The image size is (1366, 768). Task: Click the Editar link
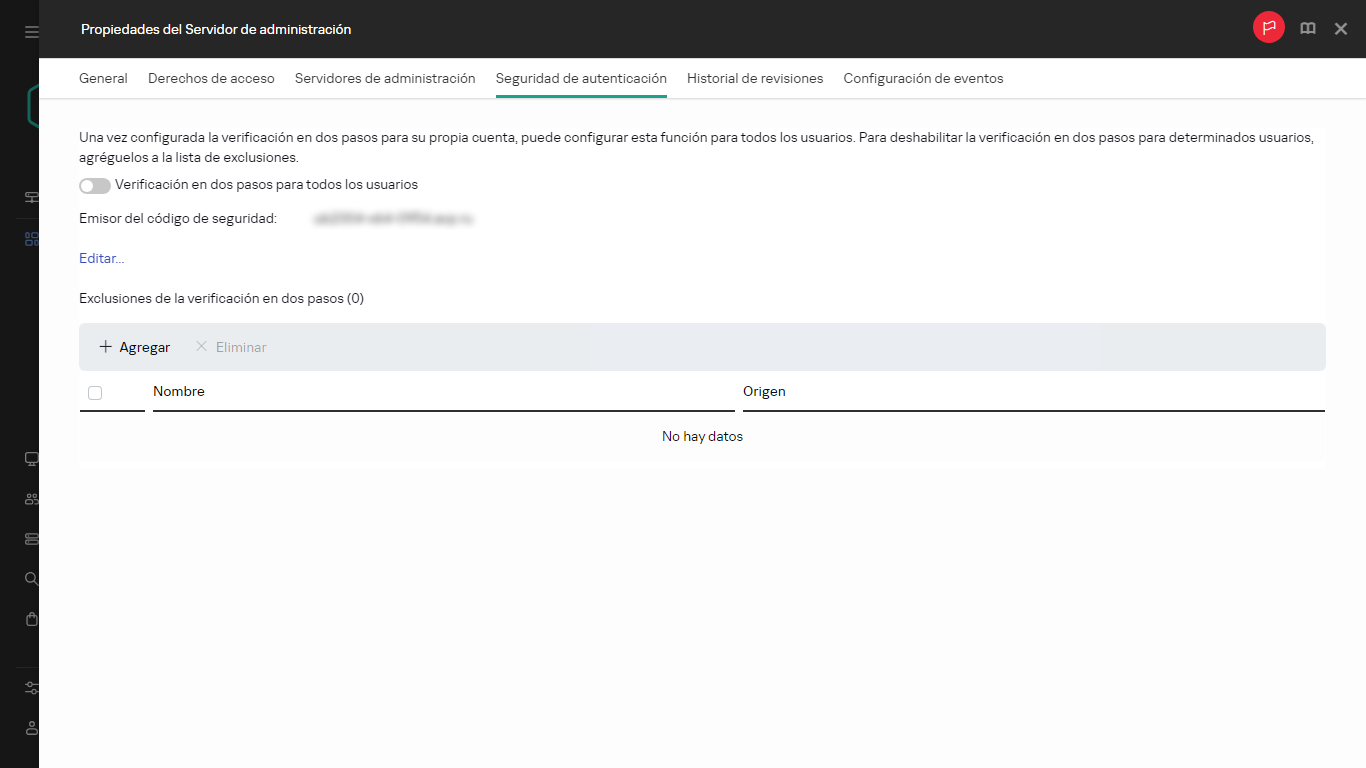tap(102, 258)
